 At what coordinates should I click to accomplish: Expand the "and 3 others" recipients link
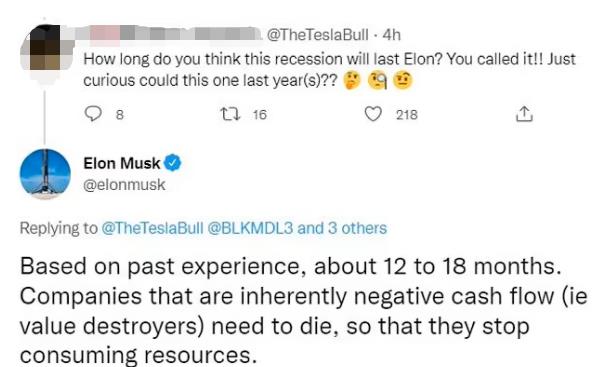(x=342, y=228)
